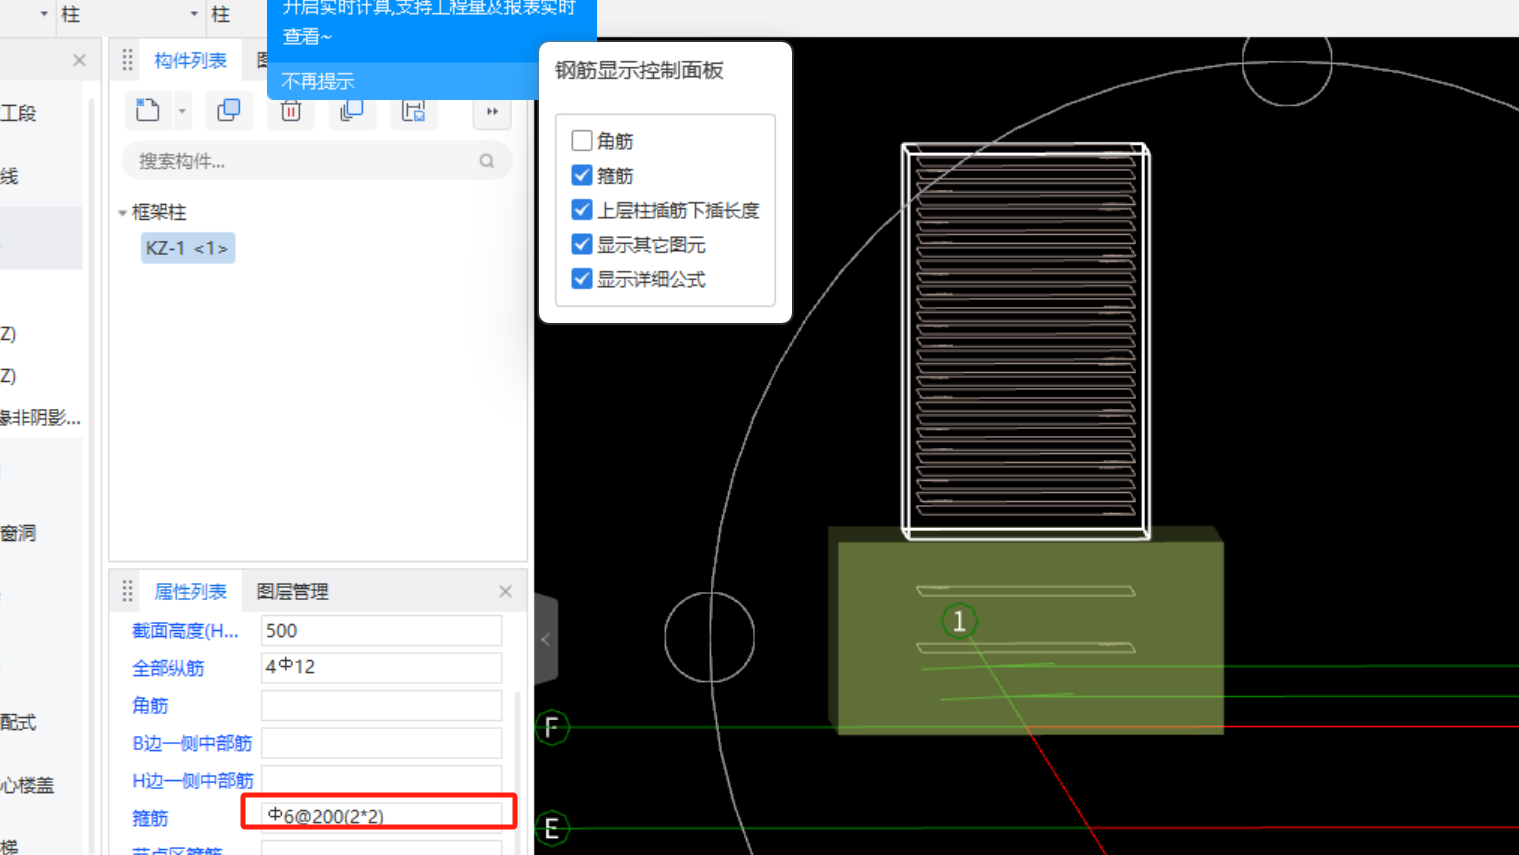Grab the property panel drag handle
Viewport: 1519px width, 855px height.
coord(127,592)
